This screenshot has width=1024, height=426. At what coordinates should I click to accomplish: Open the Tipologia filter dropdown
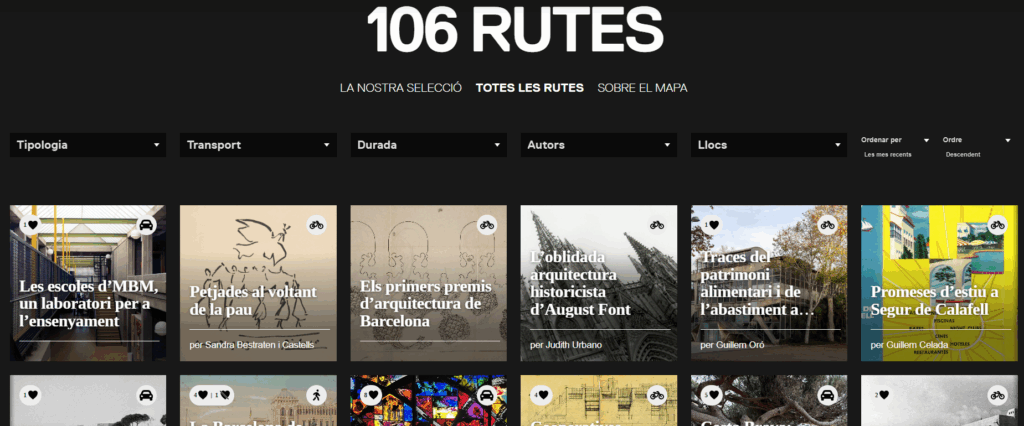click(88, 145)
